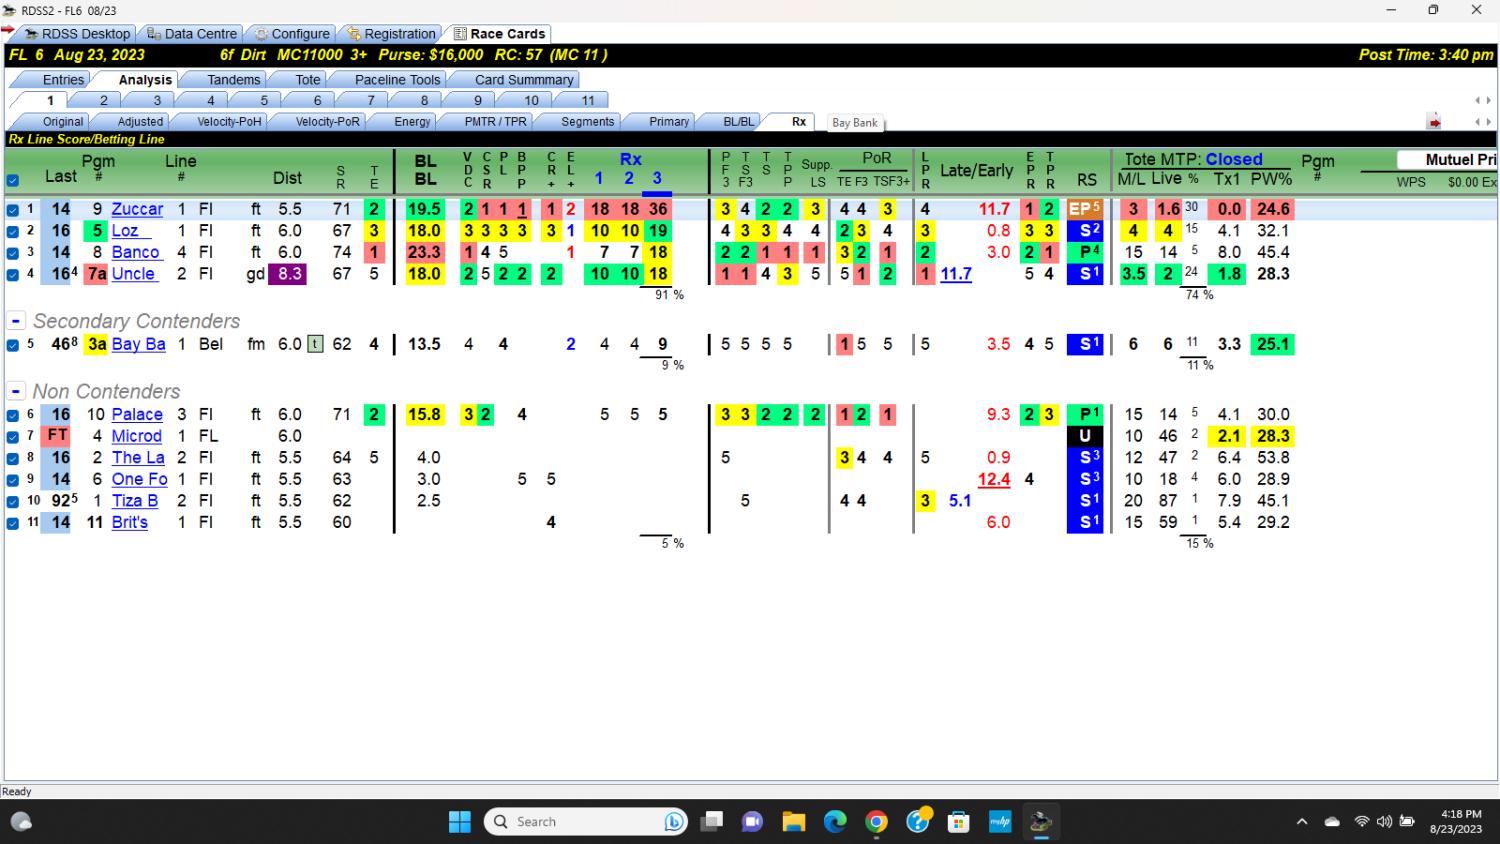The width and height of the screenshot is (1500, 844).
Task: Open the Data Centre top tab
Action: tap(193, 34)
